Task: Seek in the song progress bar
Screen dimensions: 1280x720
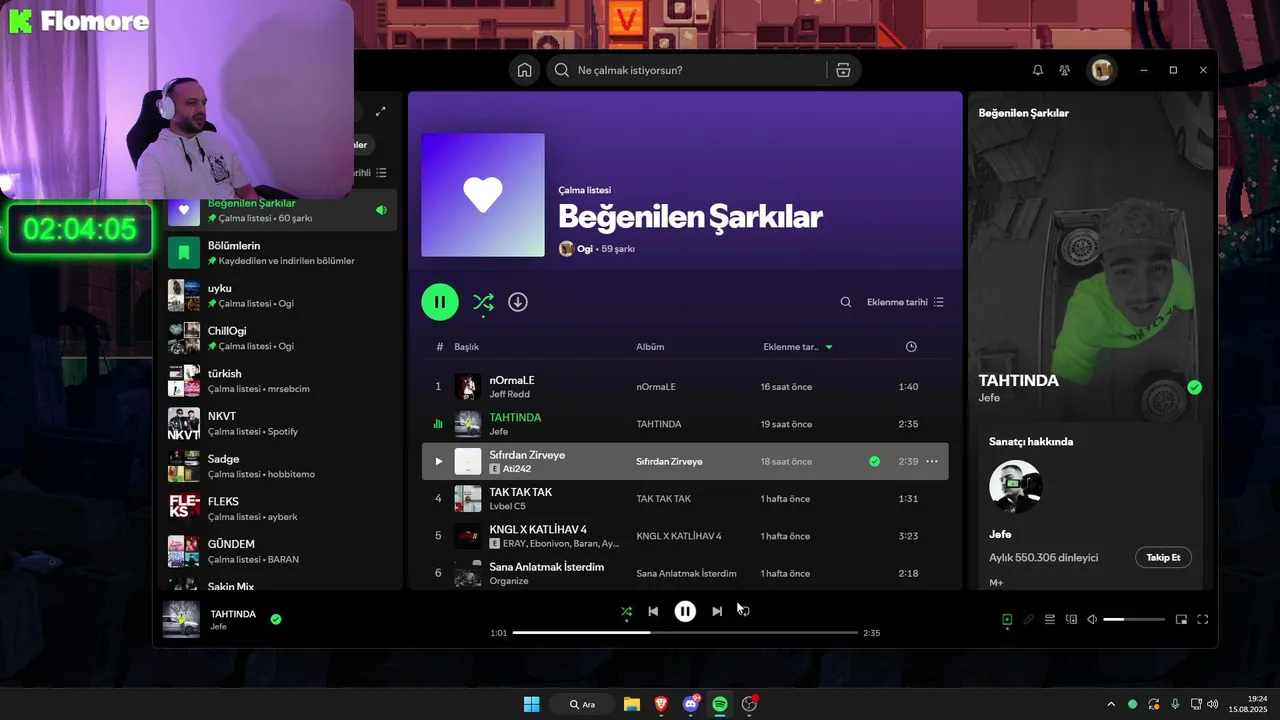Action: pos(685,633)
